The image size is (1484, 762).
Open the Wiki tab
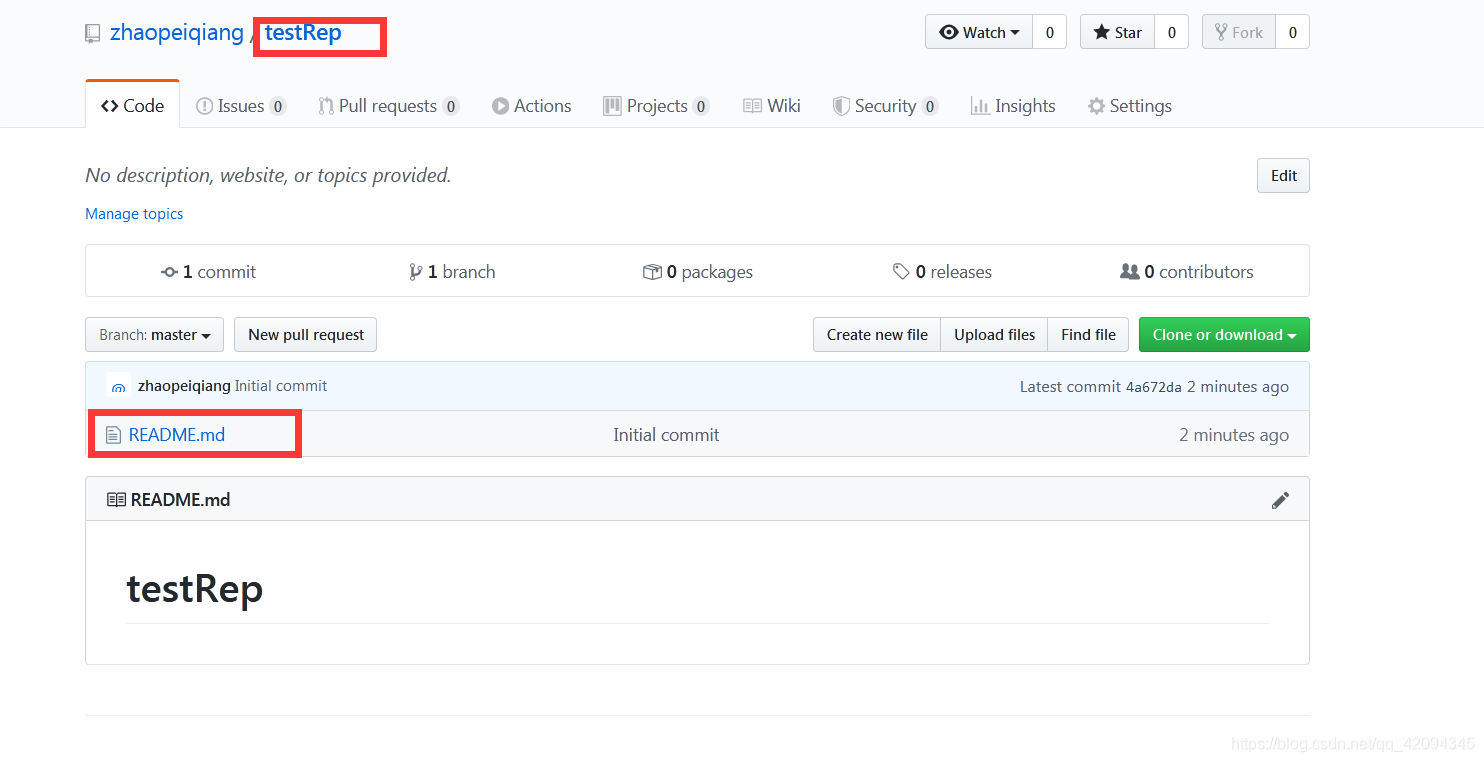[x=772, y=106]
